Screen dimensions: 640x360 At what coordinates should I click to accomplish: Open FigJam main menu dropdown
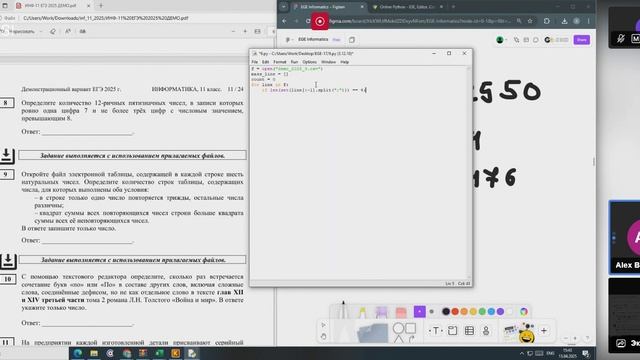[288, 40]
